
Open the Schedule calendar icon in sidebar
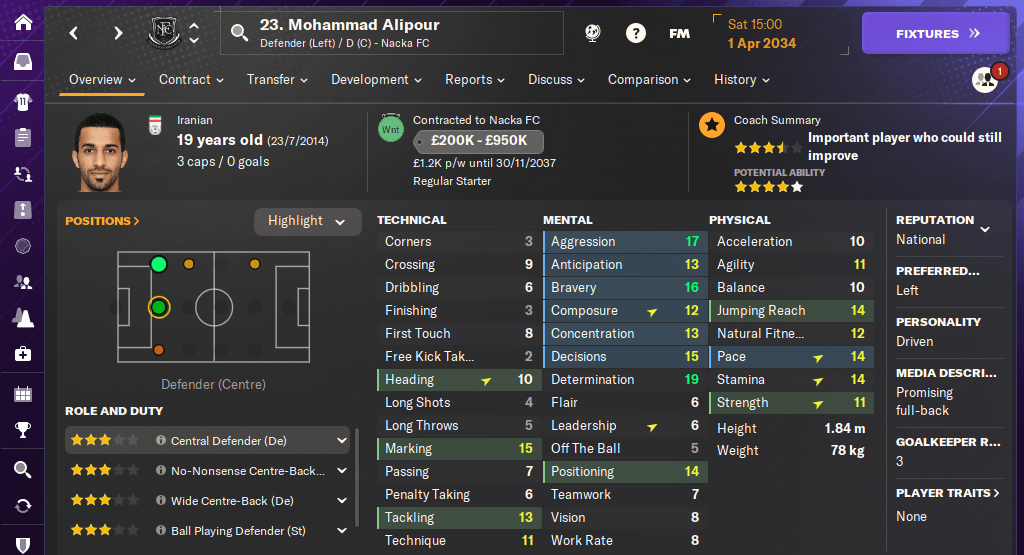[22, 393]
